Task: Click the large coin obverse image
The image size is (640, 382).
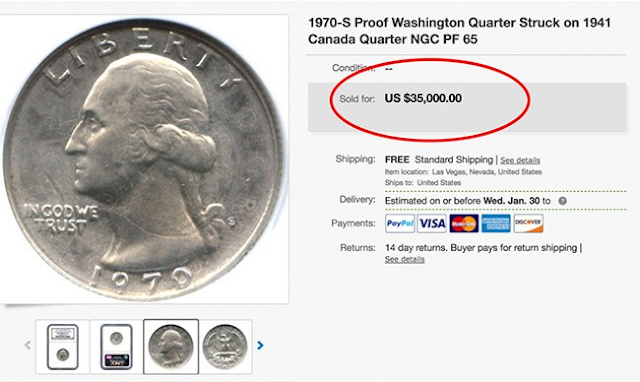Action: tap(143, 160)
